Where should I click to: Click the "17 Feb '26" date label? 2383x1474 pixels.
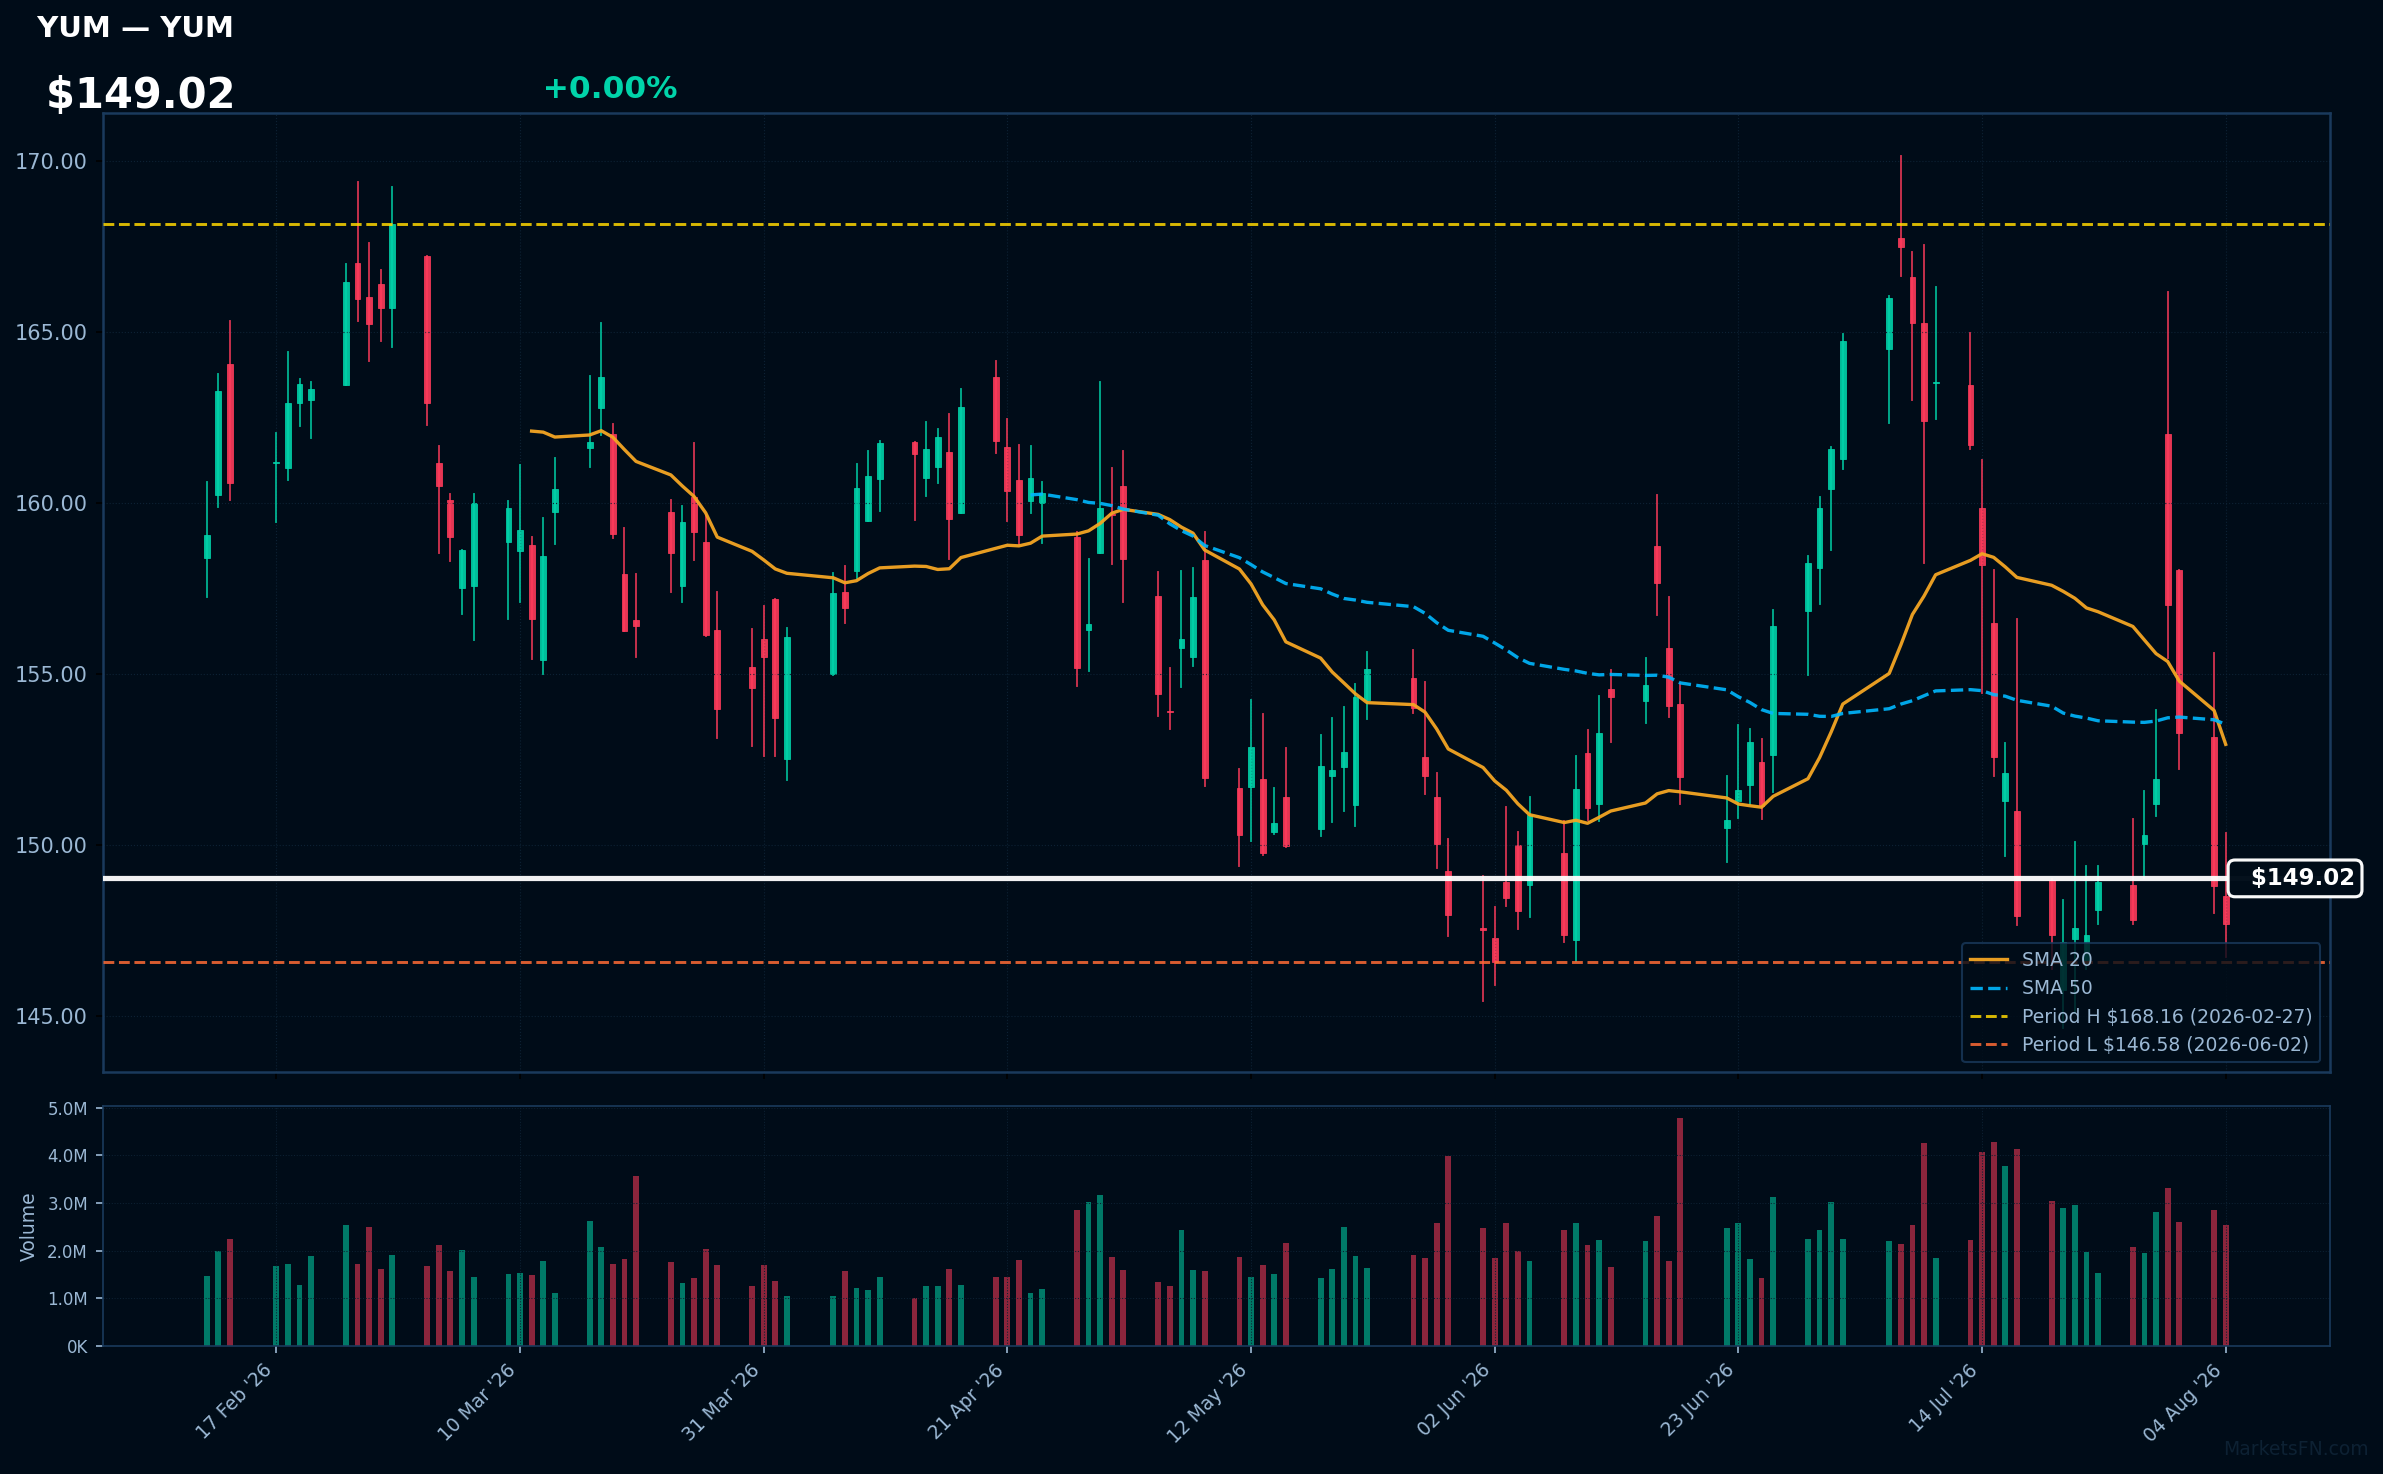coord(233,1401)
